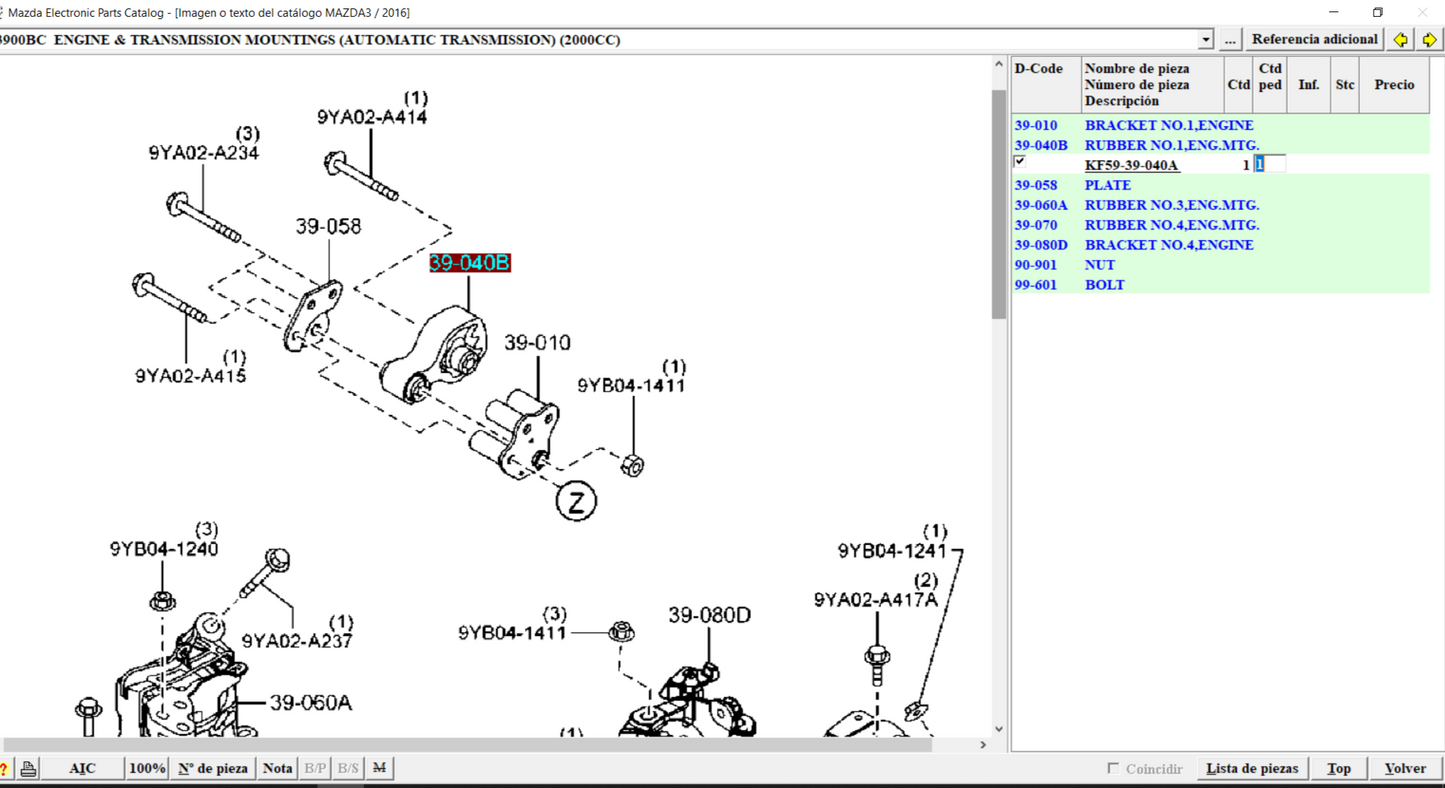Click the Precio column header
The height and width of the screenshot is (788, 1445).
coord(1394,84)
